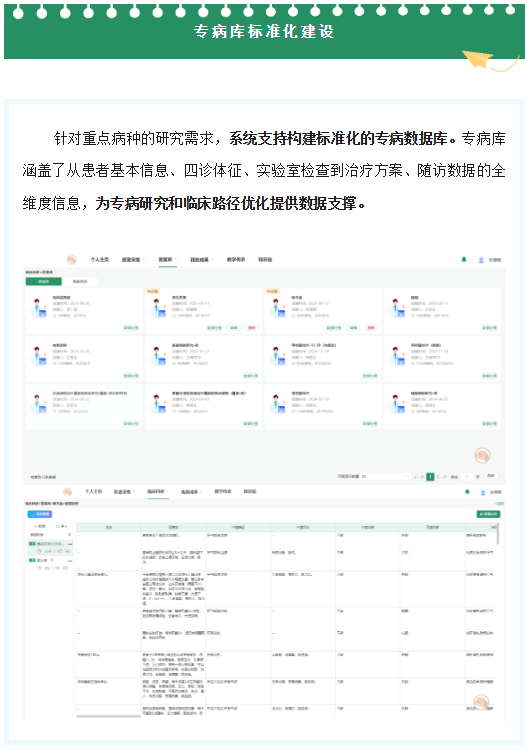Click the table's horizontal scrollbar at bottom
The width and height of the screenshot is (527, 750).
pos(109,717)
